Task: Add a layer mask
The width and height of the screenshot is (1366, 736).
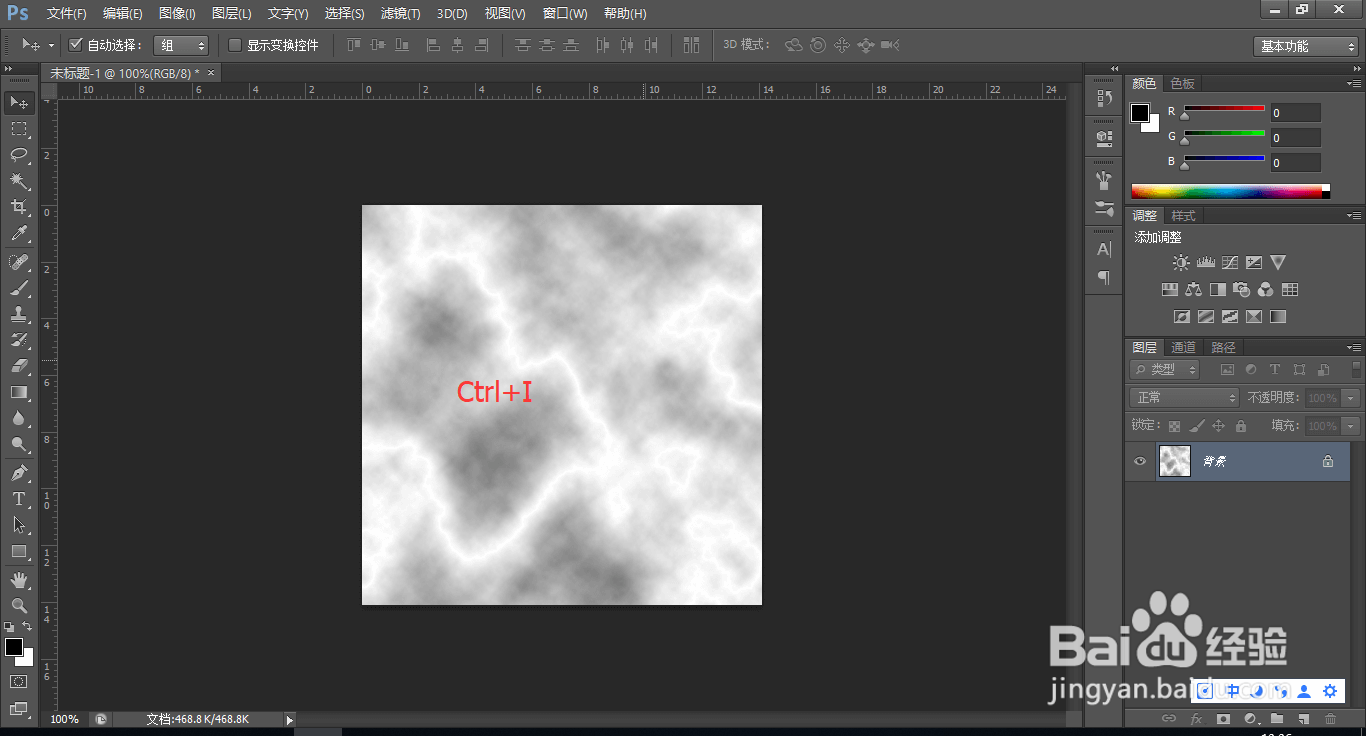Action: tap(1223, 719)
